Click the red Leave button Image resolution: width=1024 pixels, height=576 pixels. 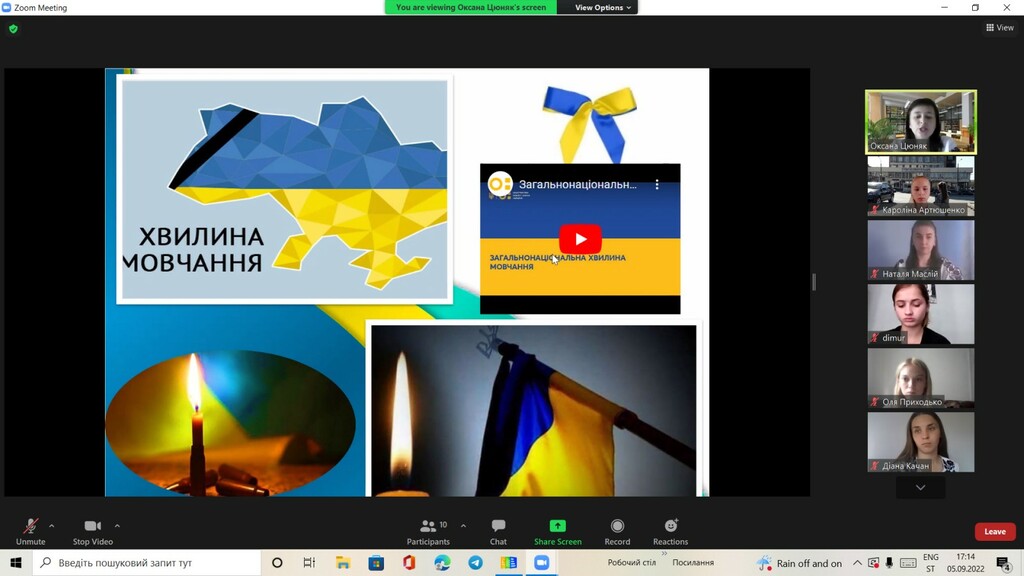point(994,532)
